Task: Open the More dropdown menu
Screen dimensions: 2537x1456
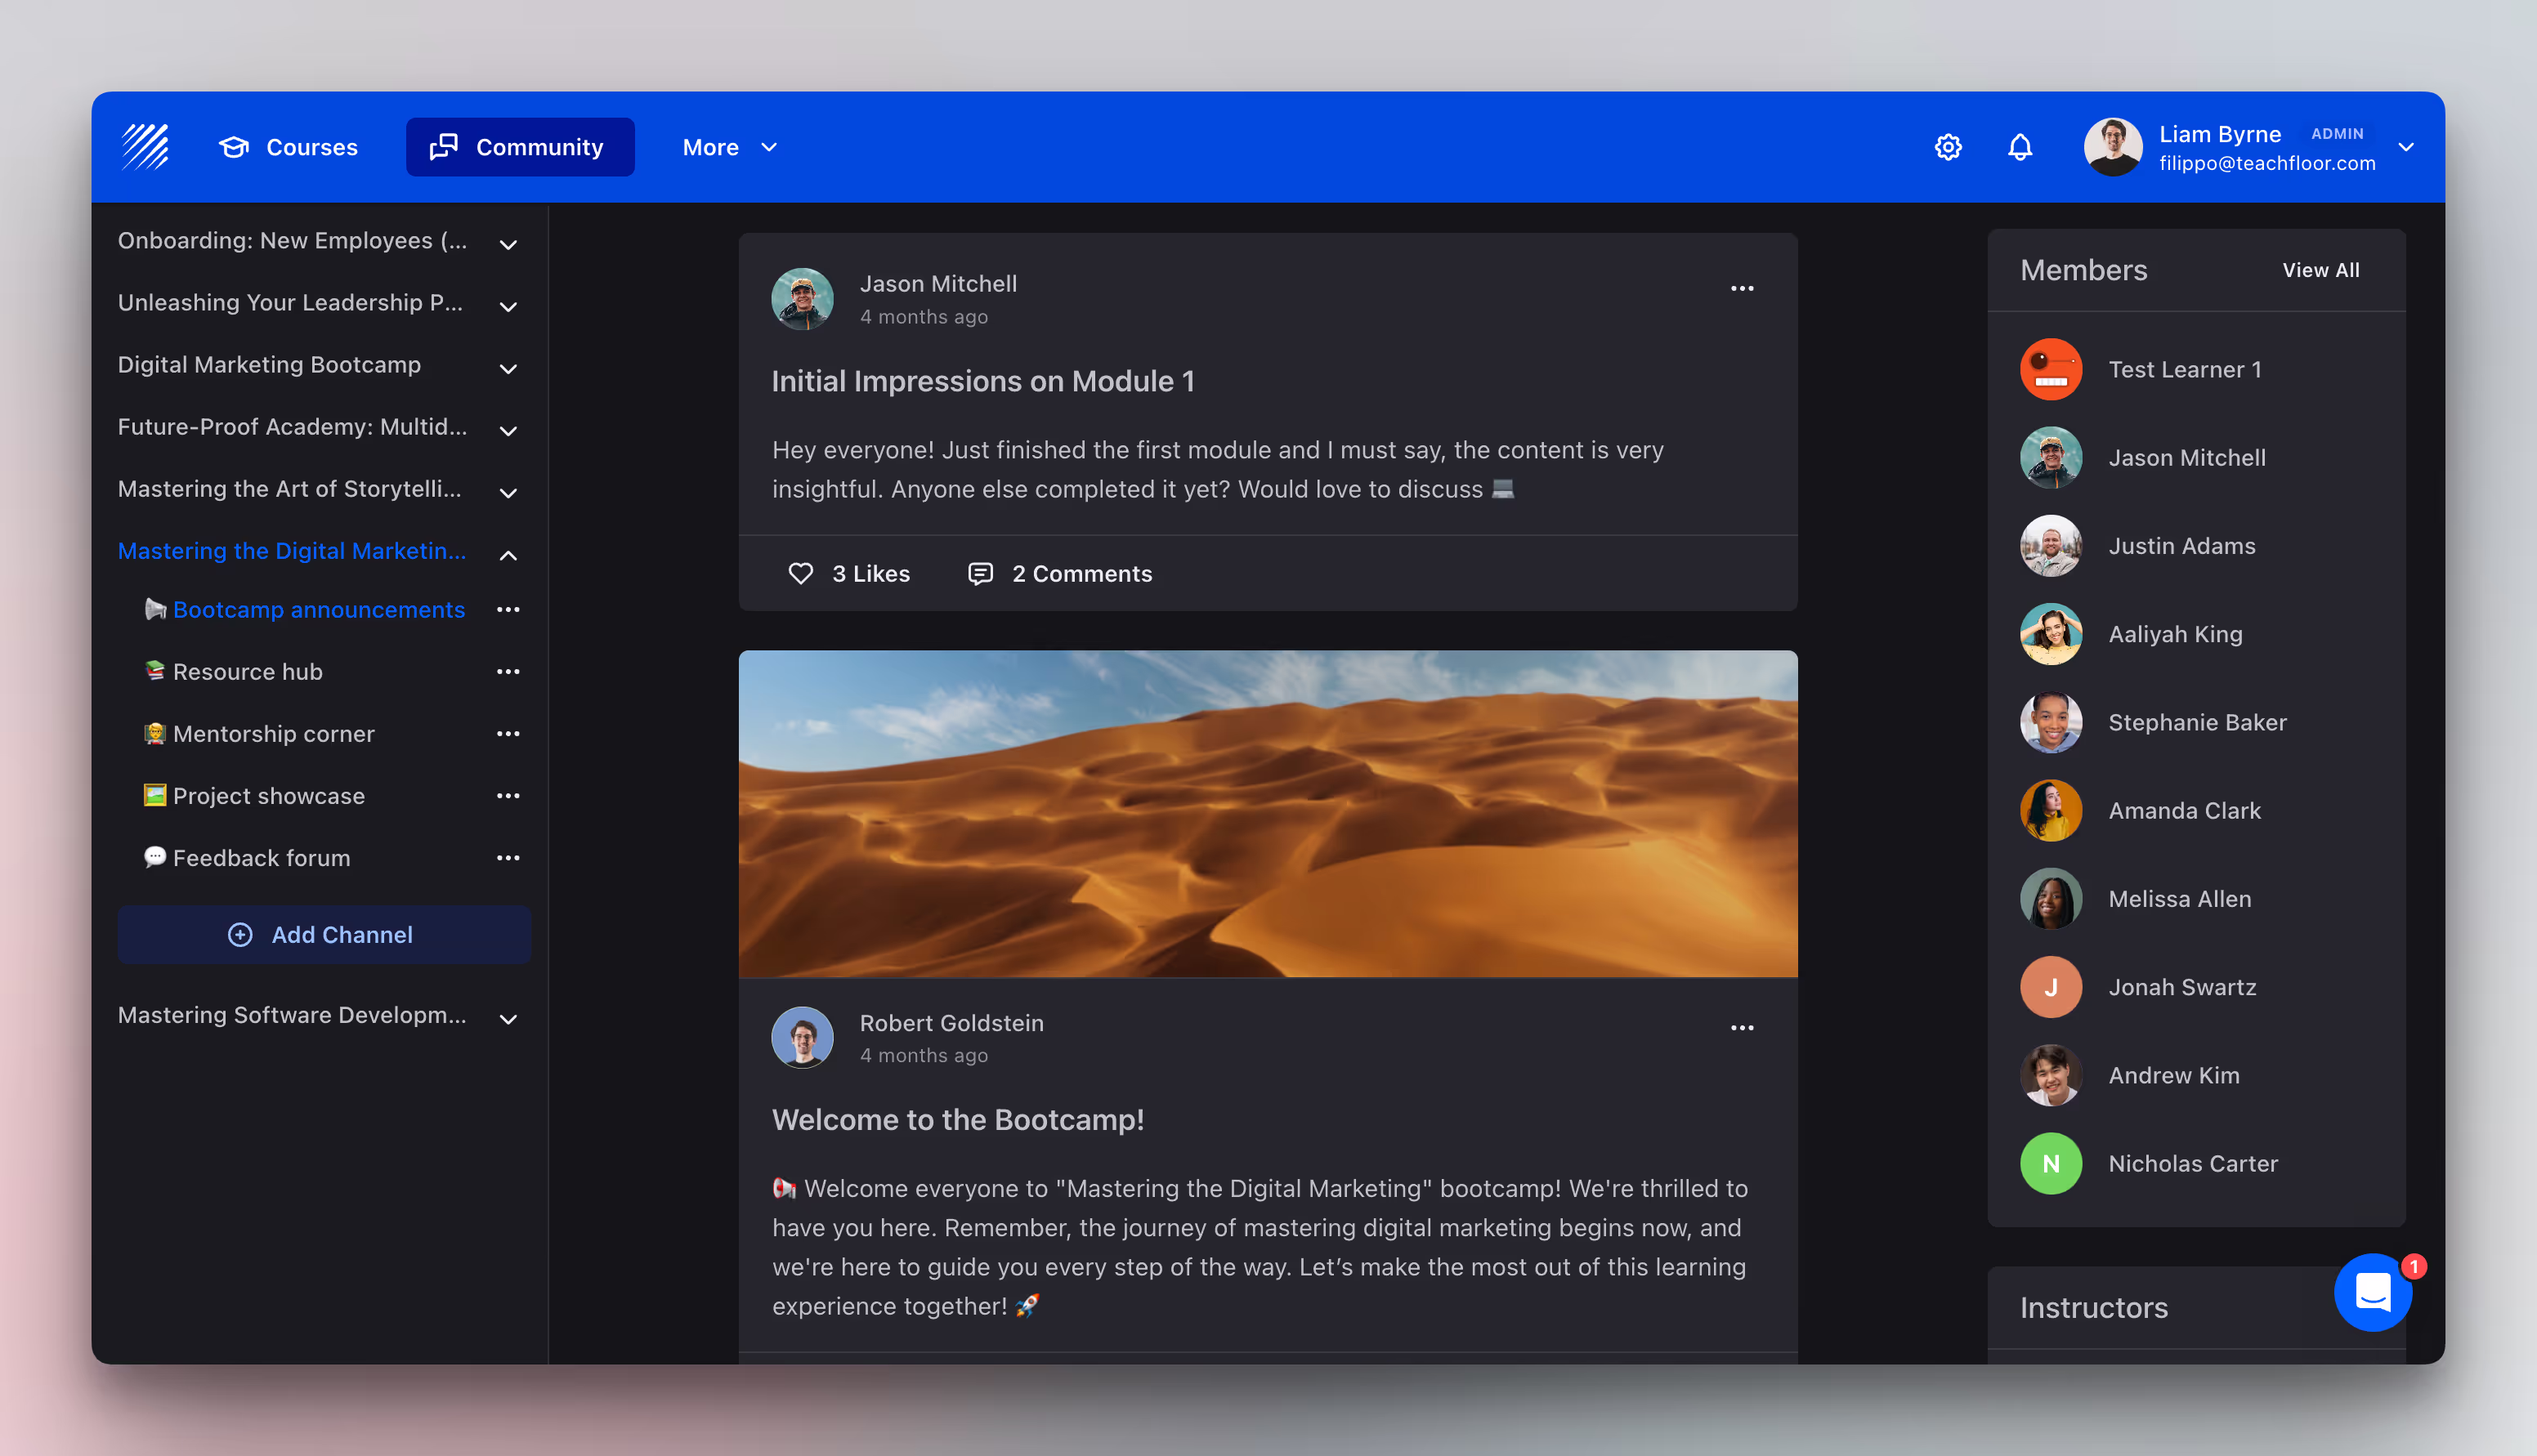Action: [729, 147]
